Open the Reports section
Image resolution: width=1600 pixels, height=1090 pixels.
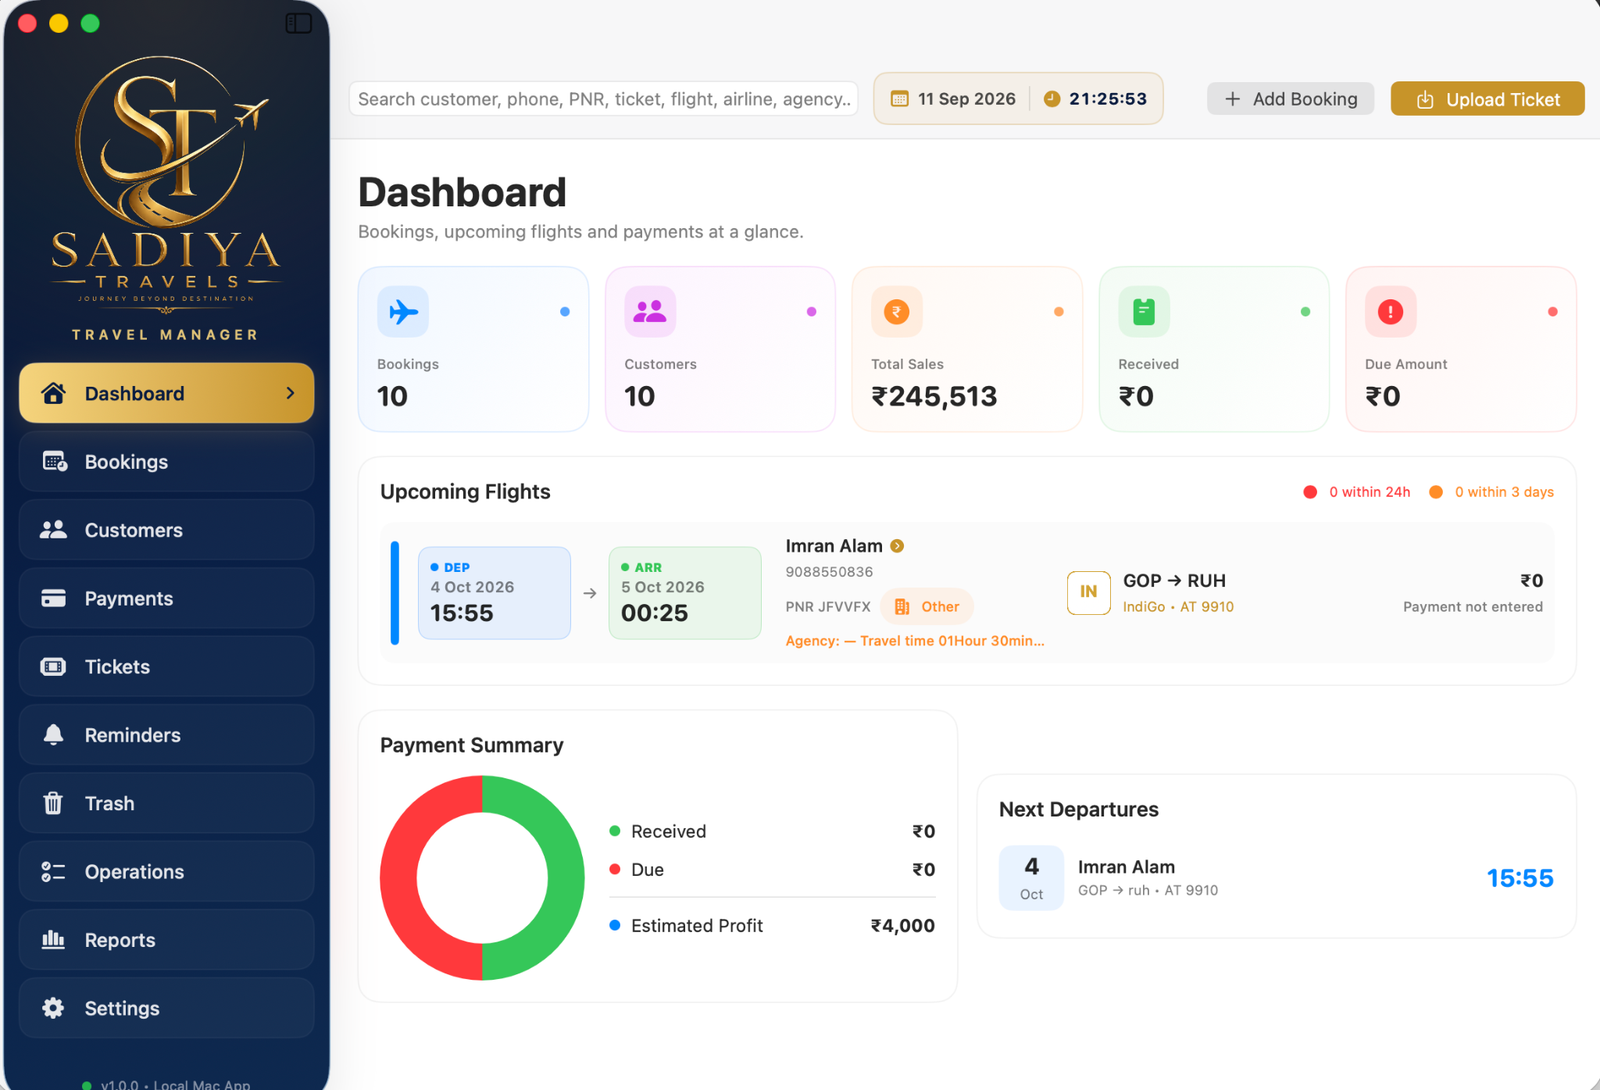[x=166, y=940]
